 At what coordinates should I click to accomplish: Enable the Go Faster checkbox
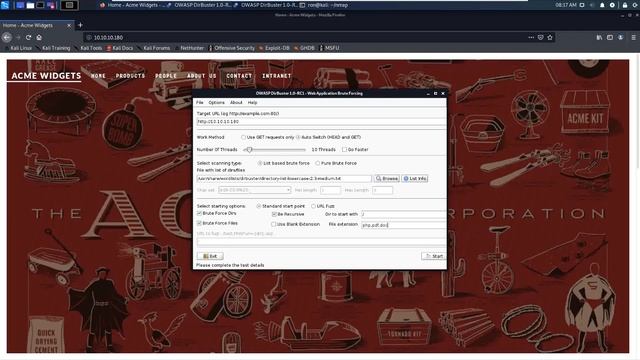(344, 150)
